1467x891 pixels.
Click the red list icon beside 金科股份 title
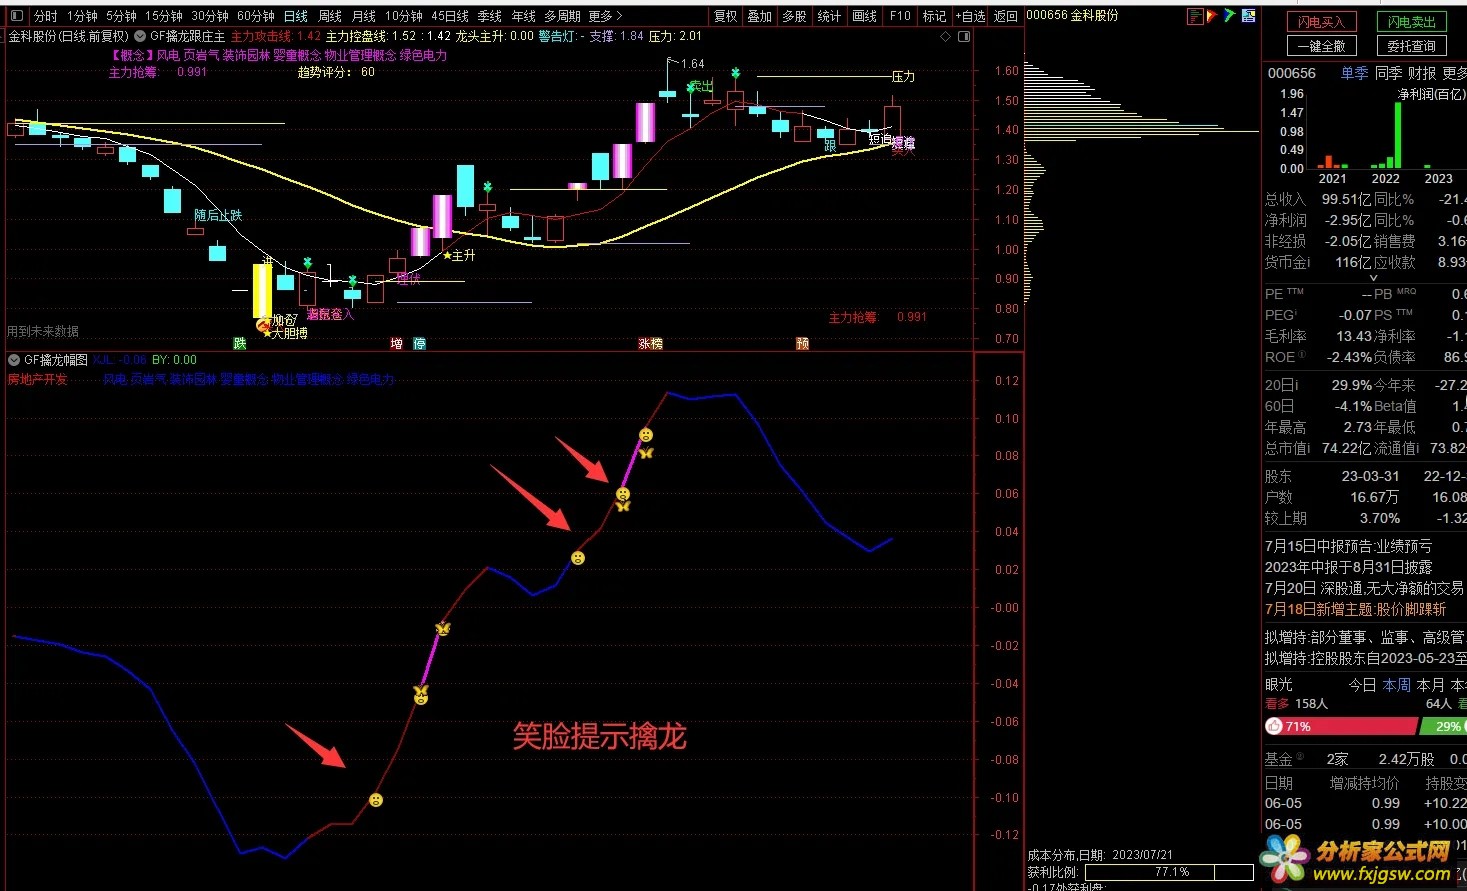(1195, 16)
